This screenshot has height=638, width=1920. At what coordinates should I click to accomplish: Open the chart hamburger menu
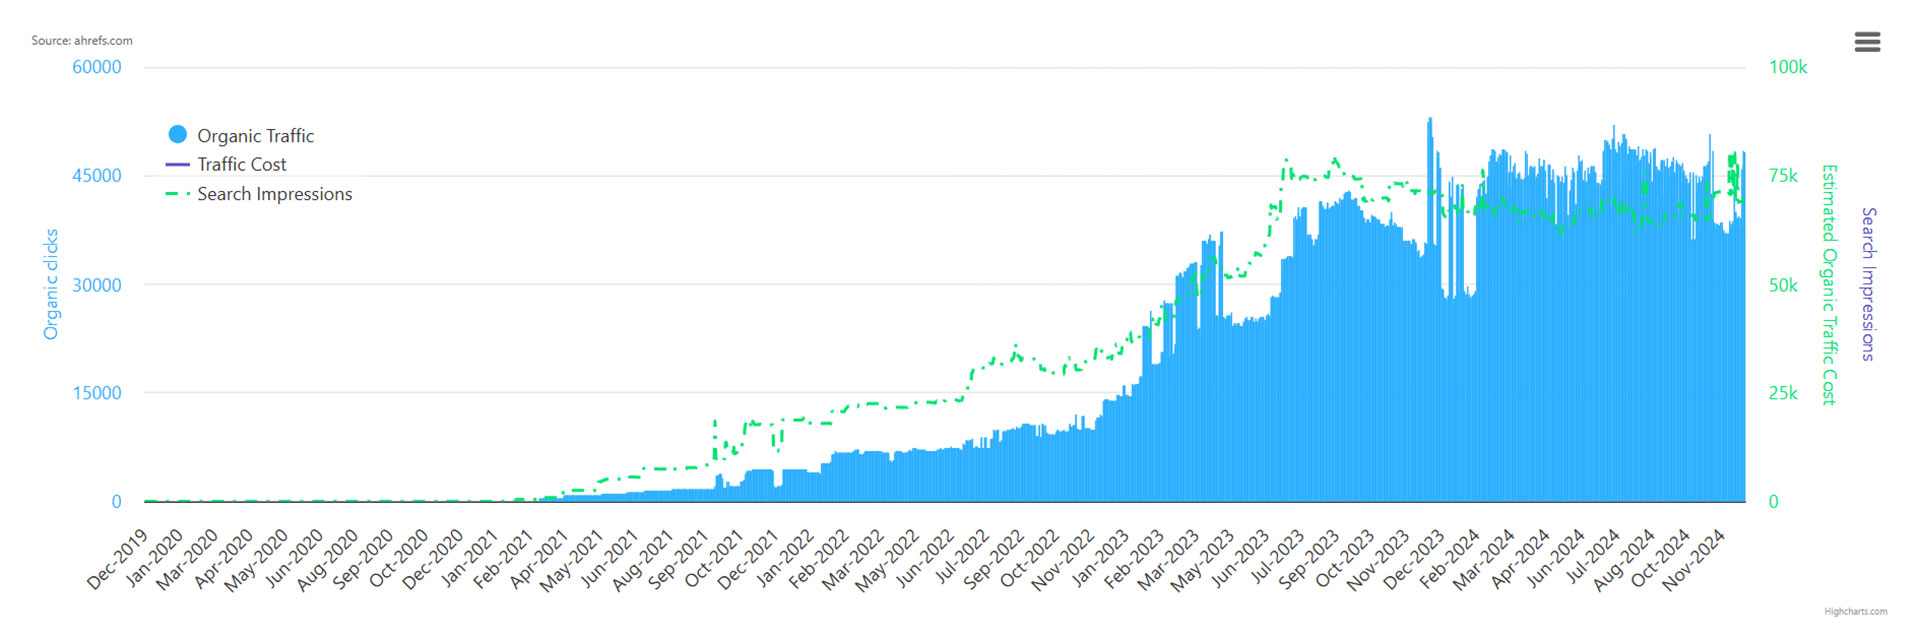[x=1866, y=42]
